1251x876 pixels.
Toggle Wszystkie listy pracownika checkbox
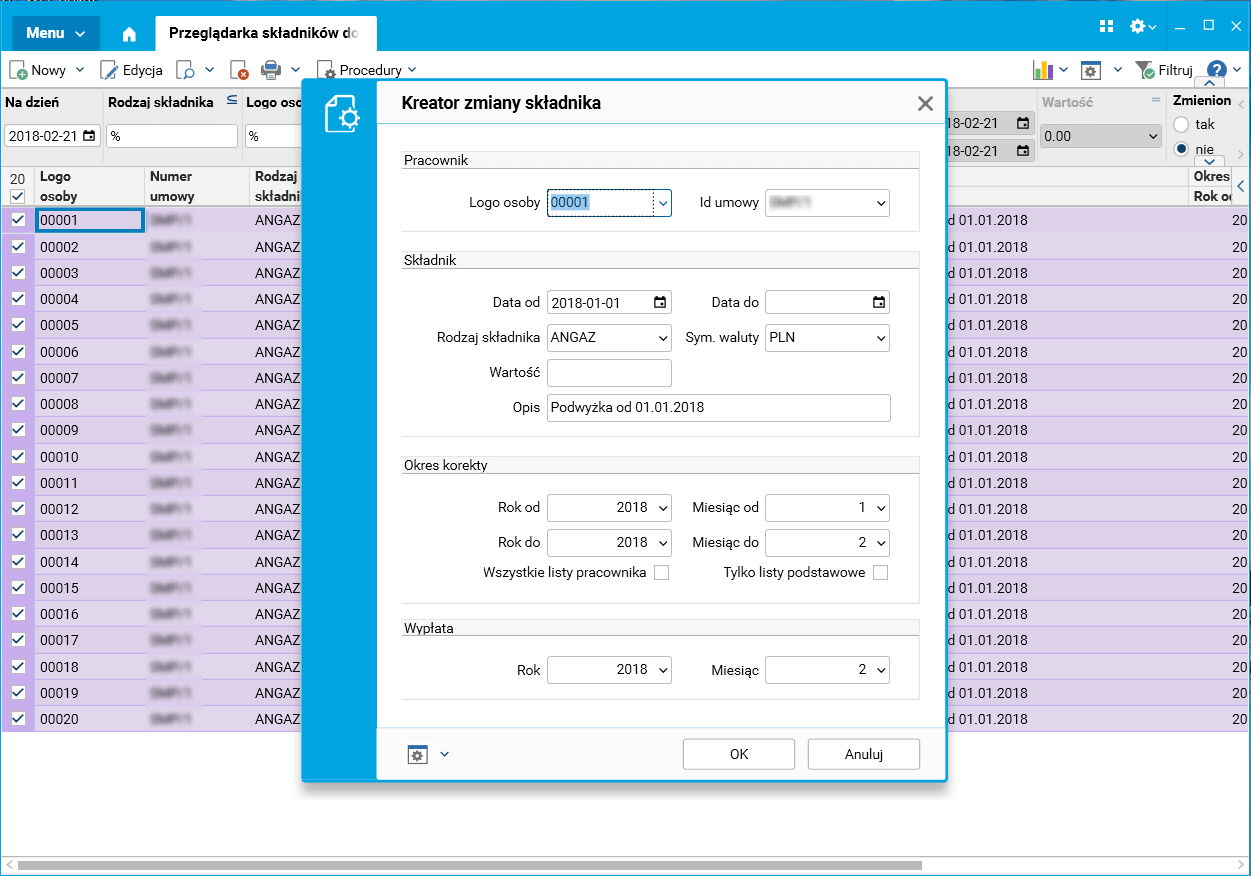(661, 573)
